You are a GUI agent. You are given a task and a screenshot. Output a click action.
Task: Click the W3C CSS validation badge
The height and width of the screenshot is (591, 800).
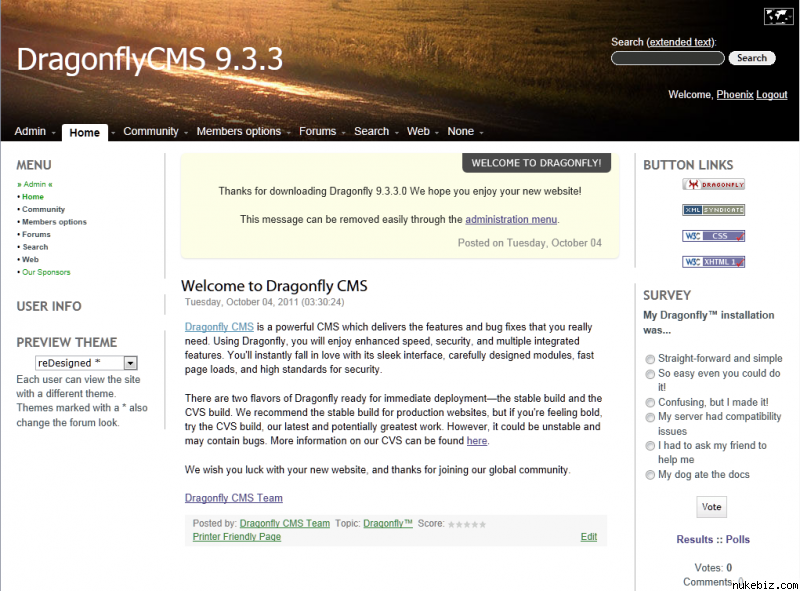tap(713, 236)
